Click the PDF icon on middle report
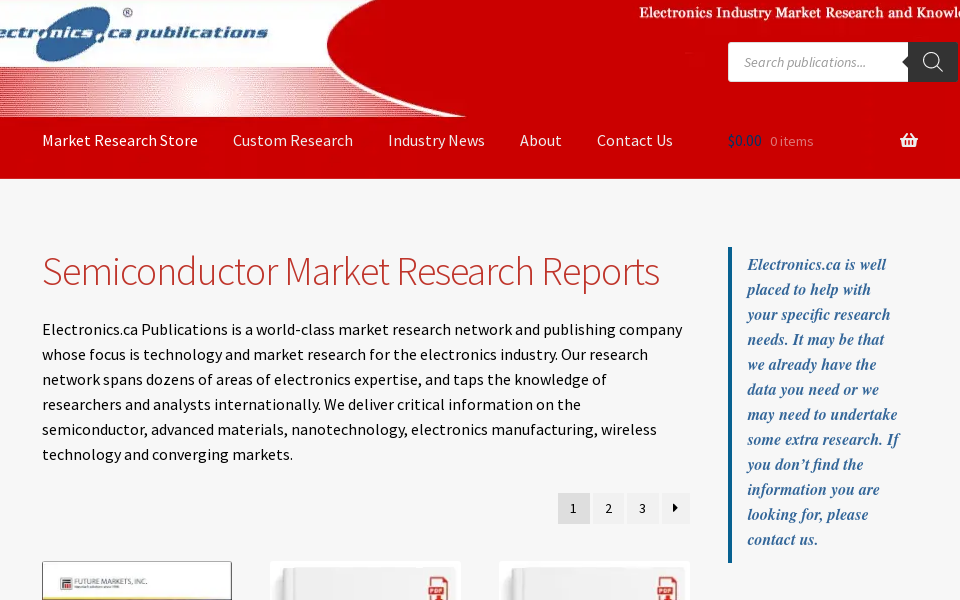The image size is (960, 600). pos(437,588)
